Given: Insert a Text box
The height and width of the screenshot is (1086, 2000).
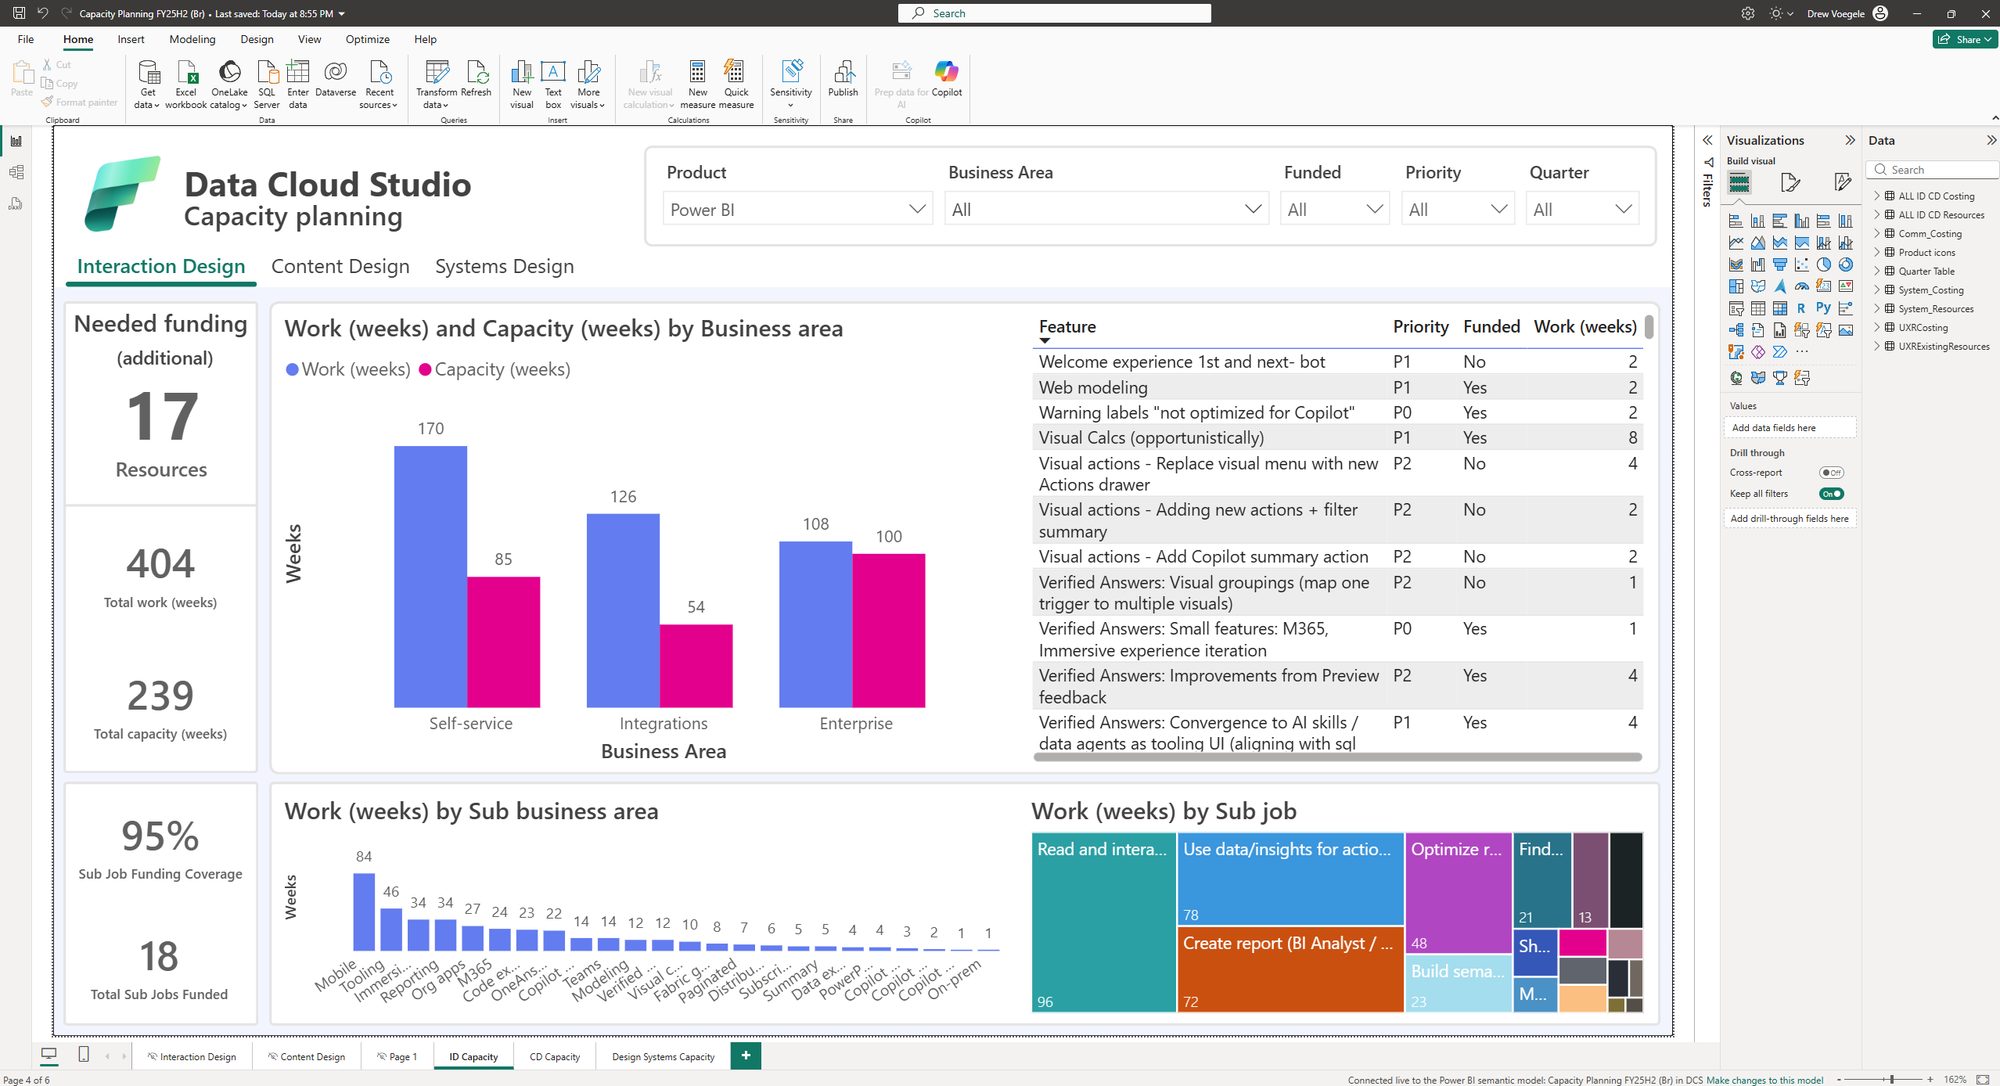Looking at the screenshot, I should [553, 84].
